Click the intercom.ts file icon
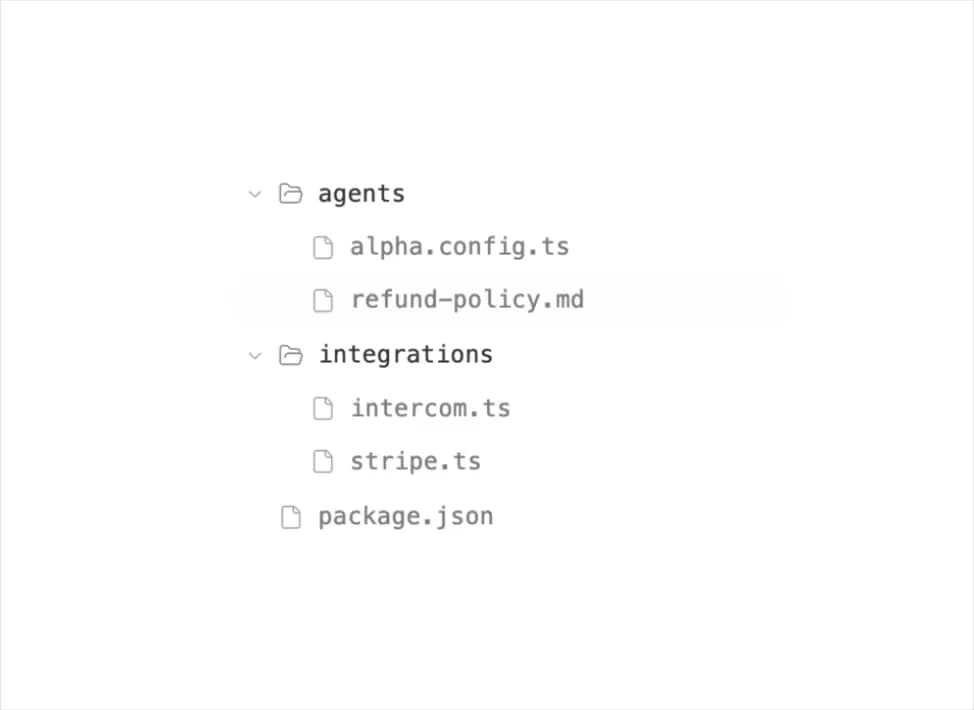 (x=323, y=409)
